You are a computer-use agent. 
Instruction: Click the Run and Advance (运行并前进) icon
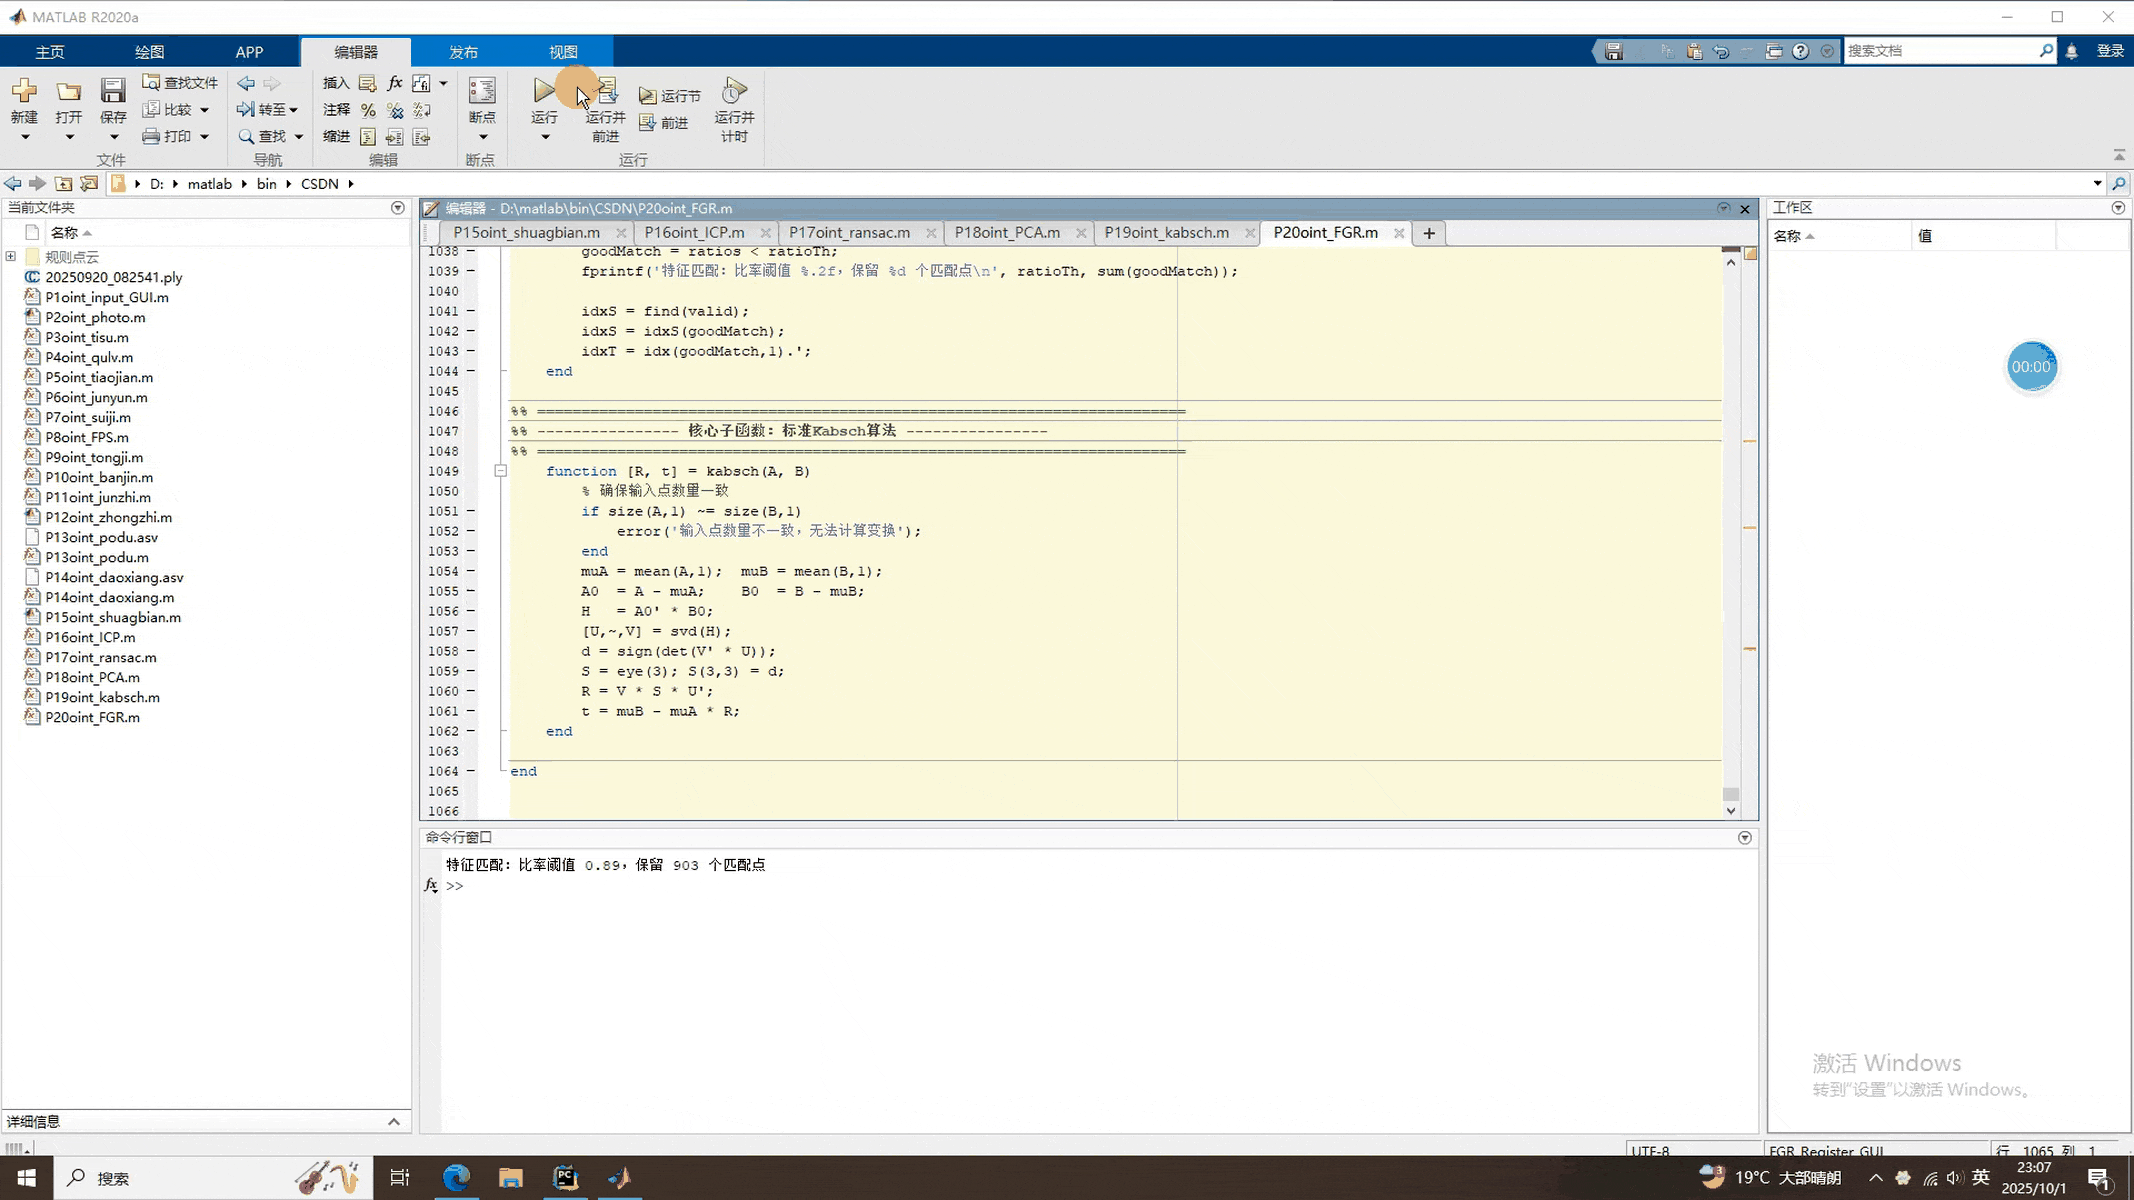tap(606, 91)
